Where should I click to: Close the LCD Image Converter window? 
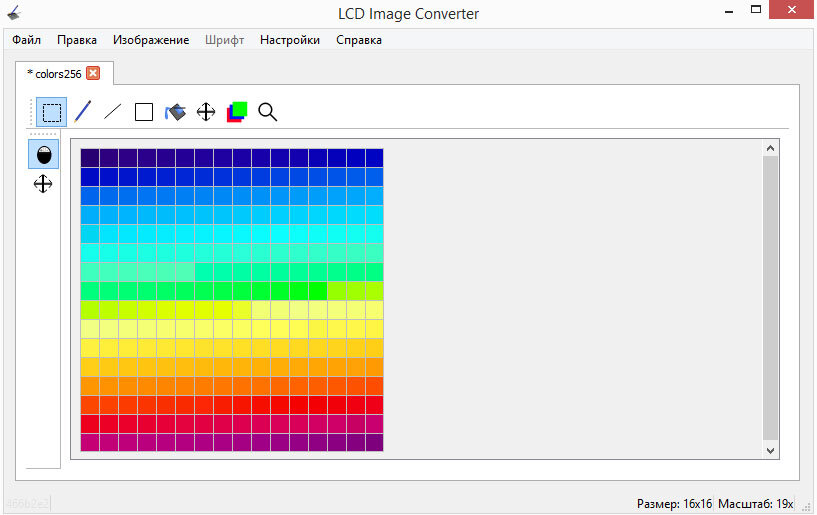pos(792,9)
